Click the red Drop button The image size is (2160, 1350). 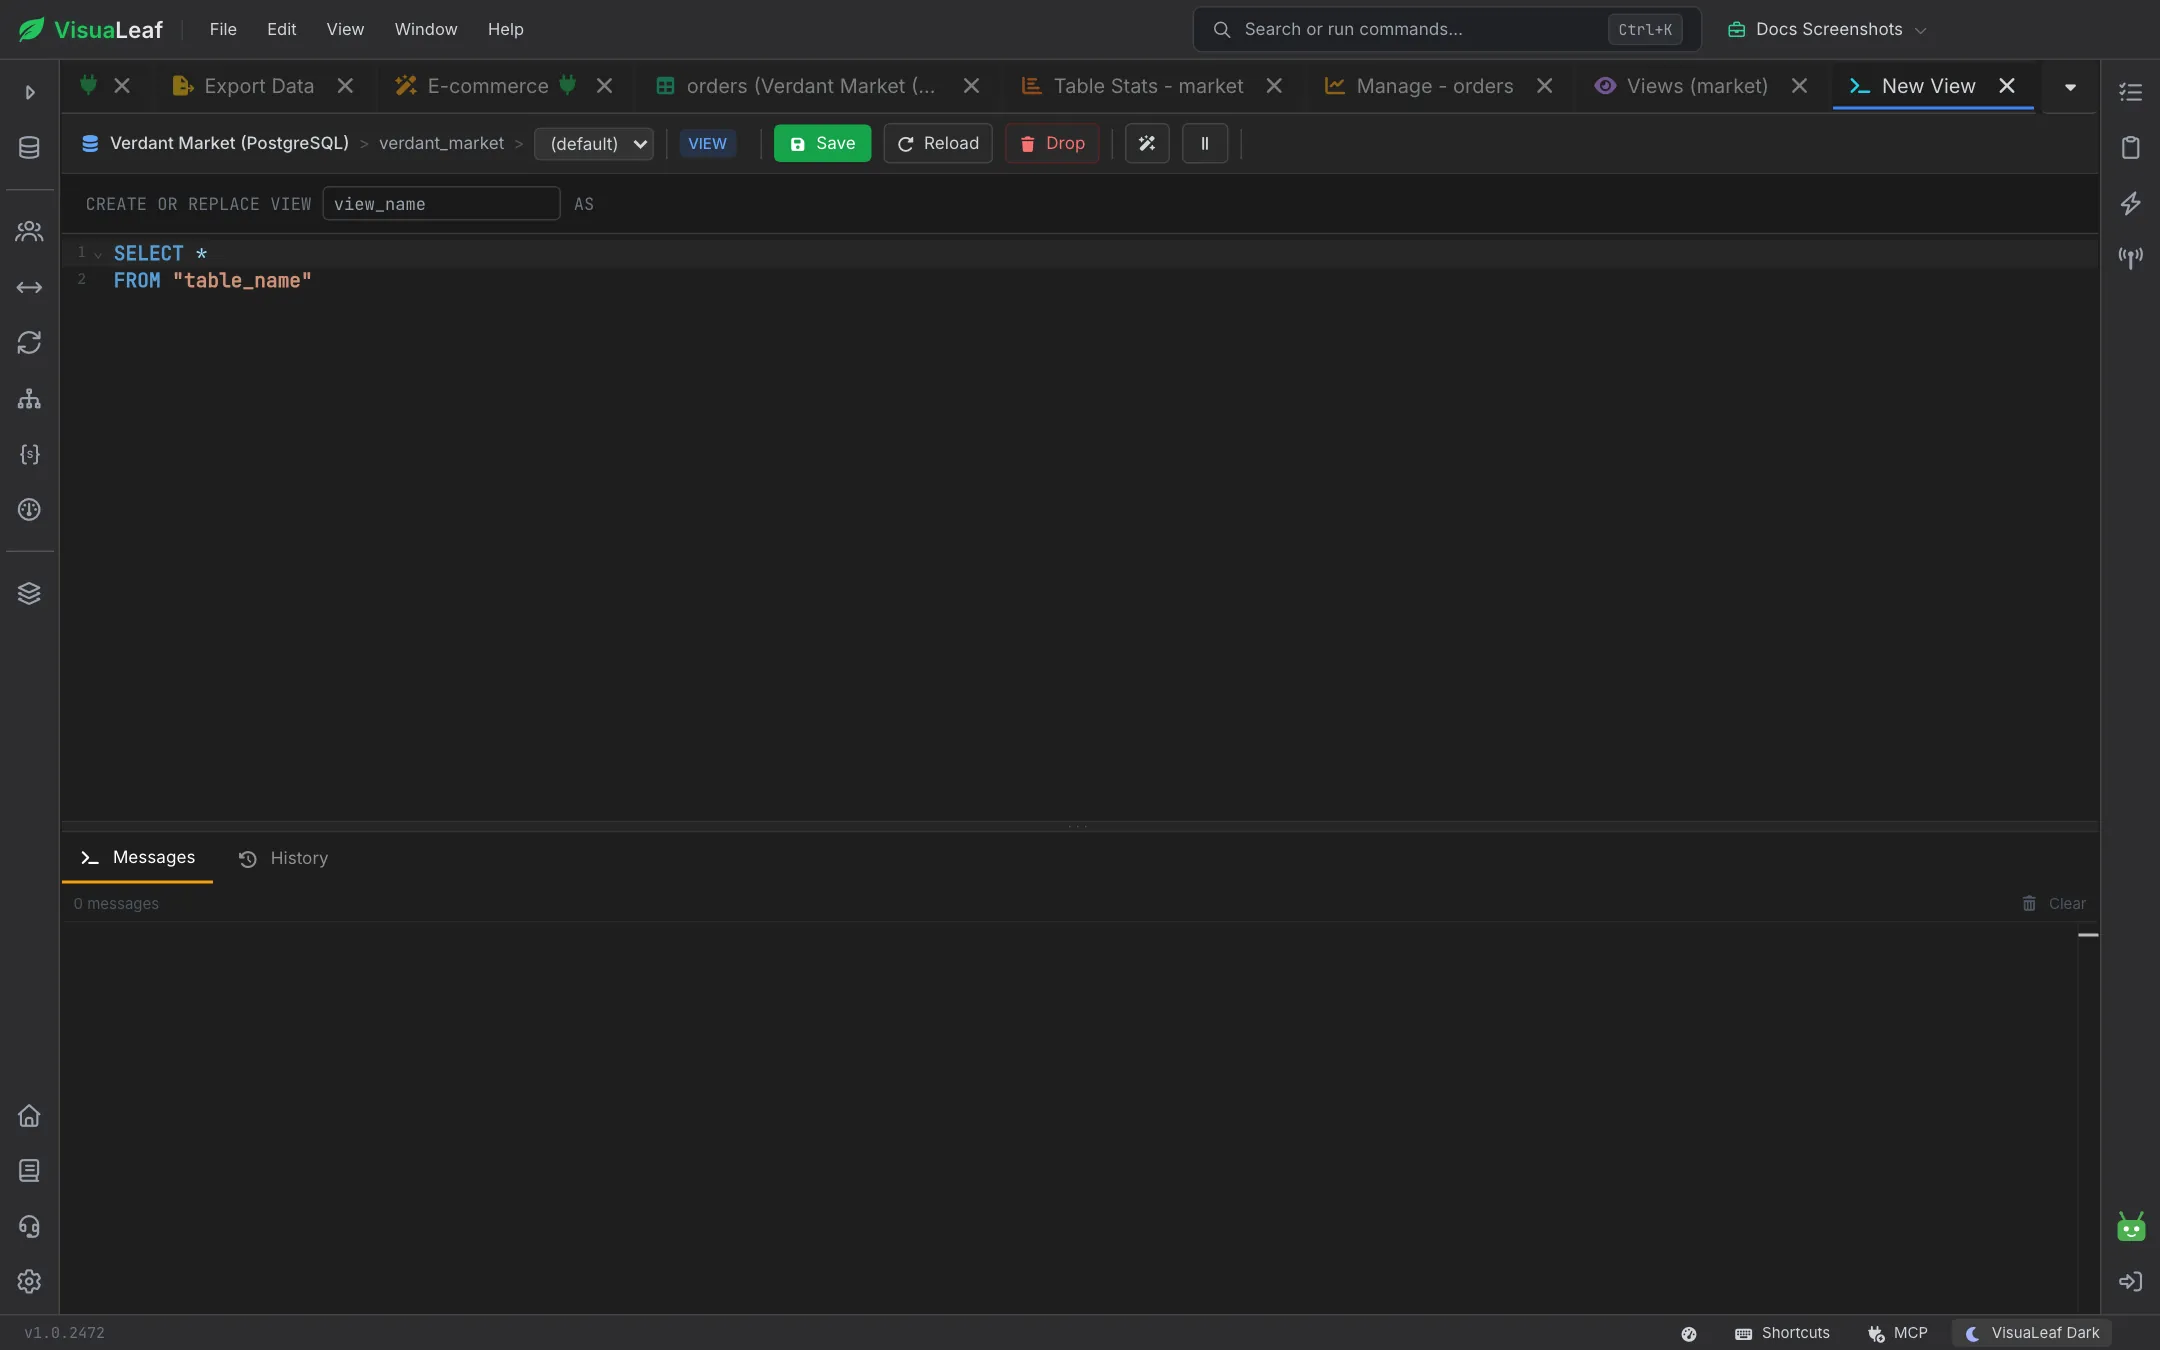pyautogui.click(x=1052, y=144)
